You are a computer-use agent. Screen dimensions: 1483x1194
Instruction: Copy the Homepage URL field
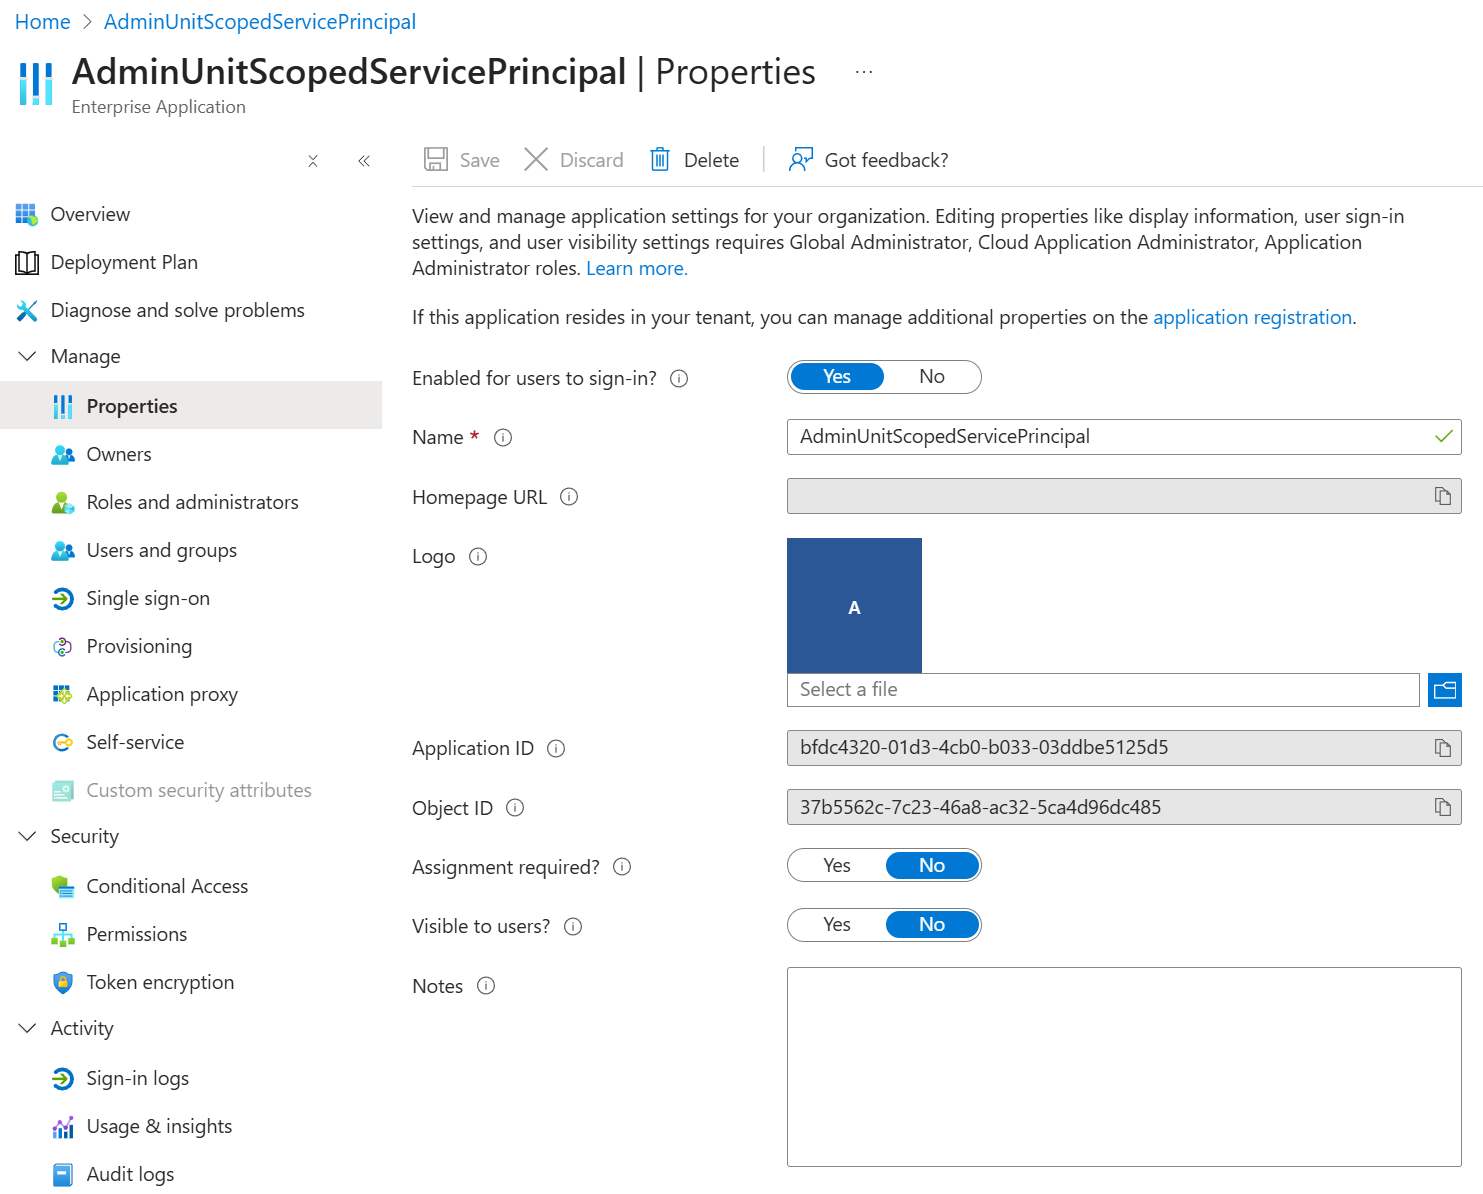[1442, 496]
